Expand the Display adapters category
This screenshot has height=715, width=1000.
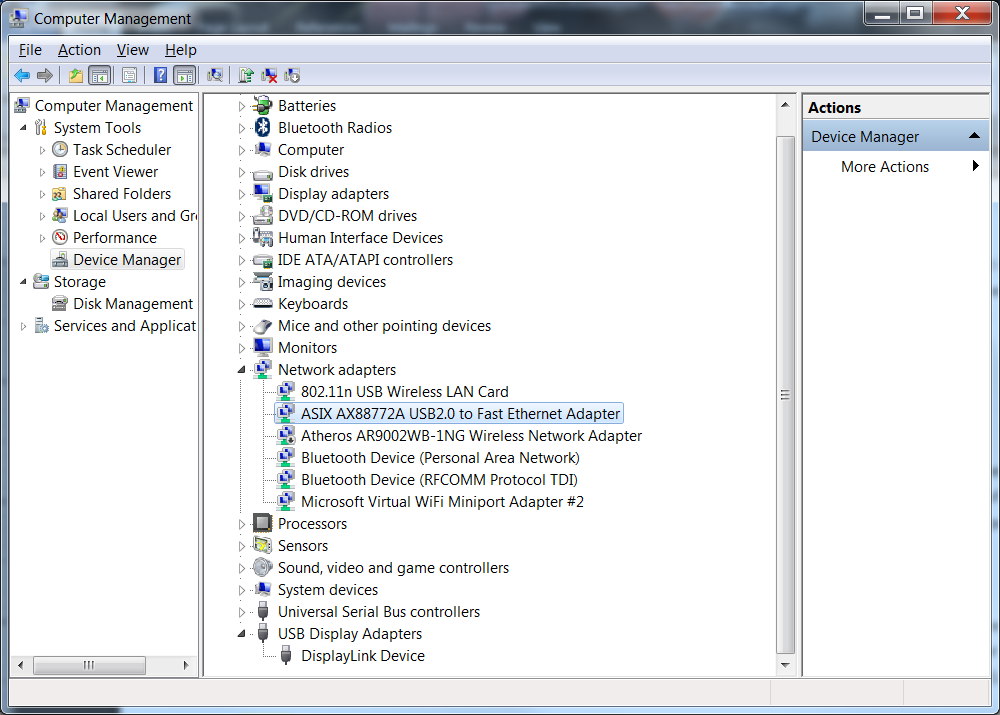click(x=242, y=195)
